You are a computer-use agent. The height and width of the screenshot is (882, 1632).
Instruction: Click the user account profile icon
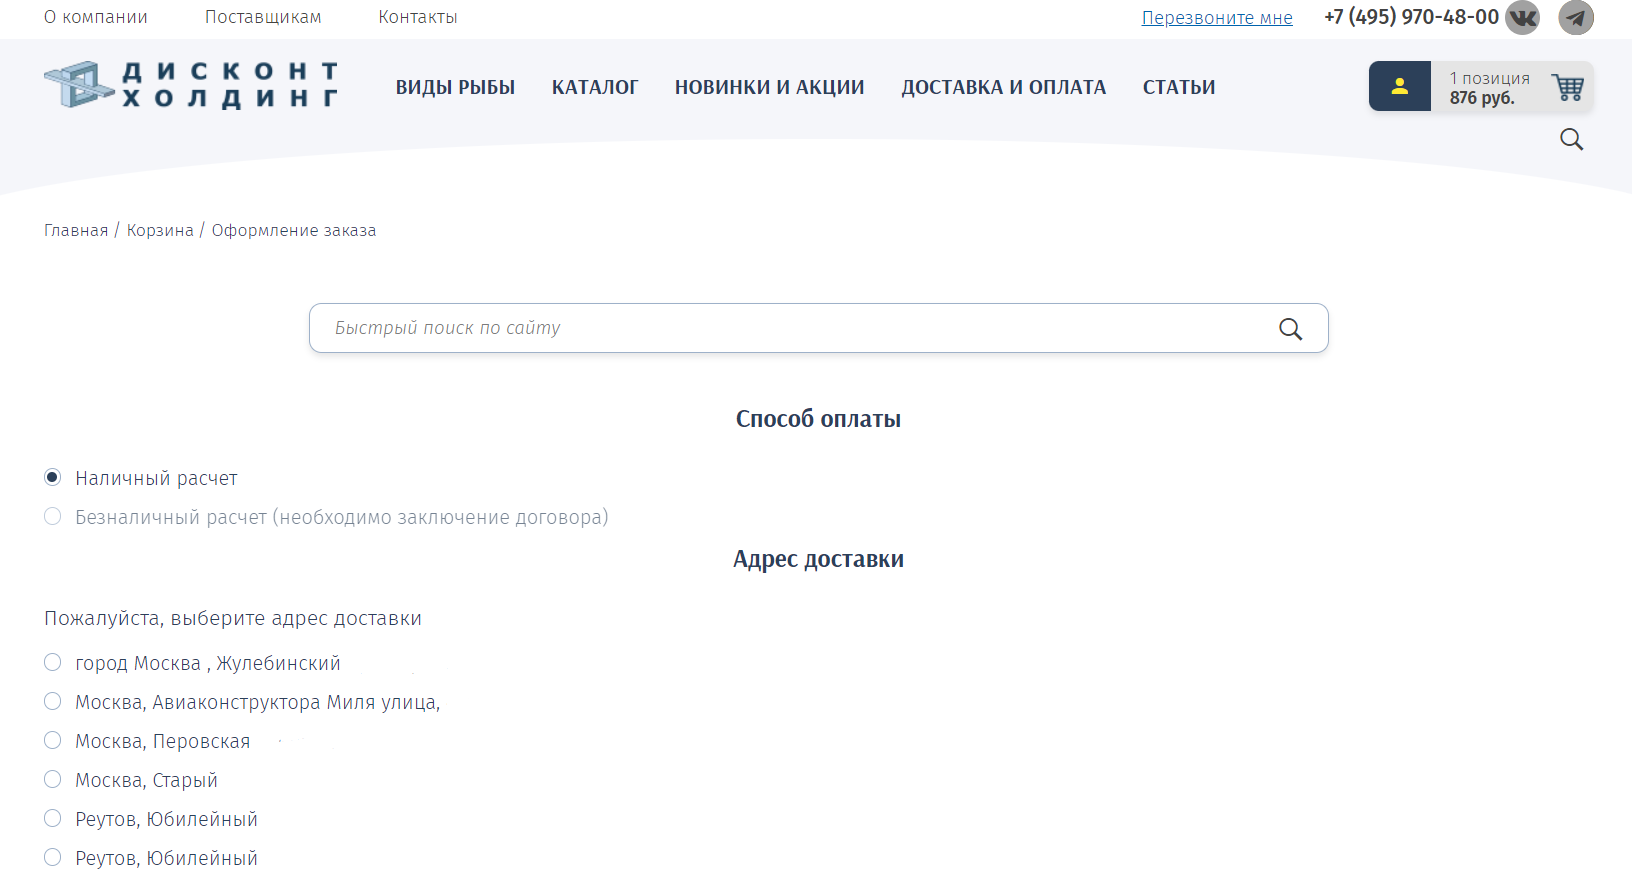1399,86
